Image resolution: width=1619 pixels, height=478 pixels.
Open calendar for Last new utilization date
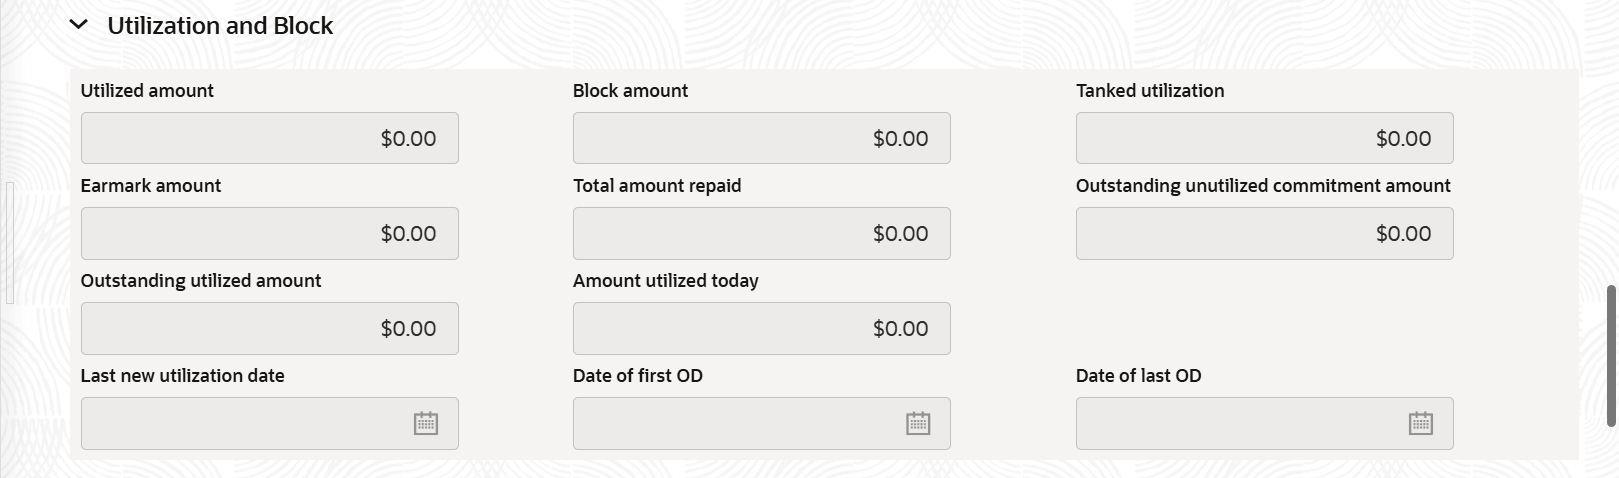(426, 423)
